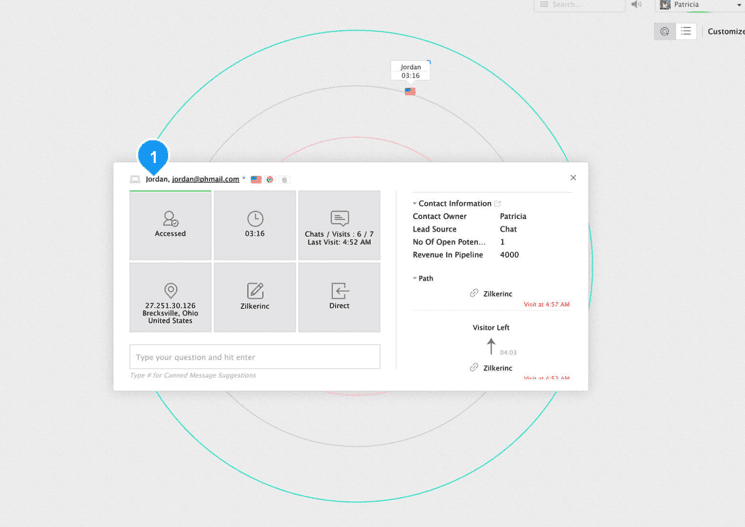Switch to list view toggle
Image resolution: width=745 pixels, height=527 pixels.
[686, 32]
